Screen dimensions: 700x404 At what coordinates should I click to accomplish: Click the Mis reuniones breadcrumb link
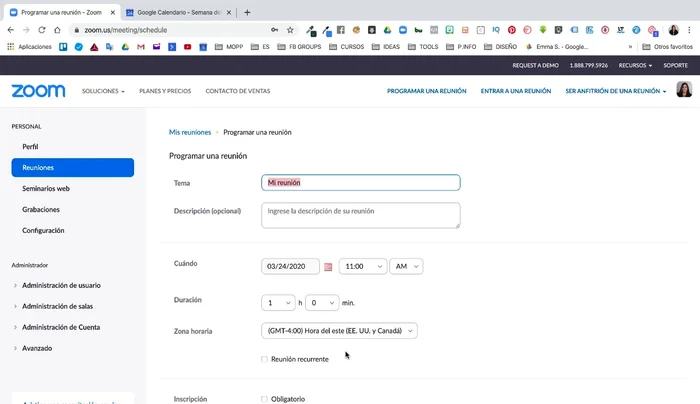[x=190, y=132]
